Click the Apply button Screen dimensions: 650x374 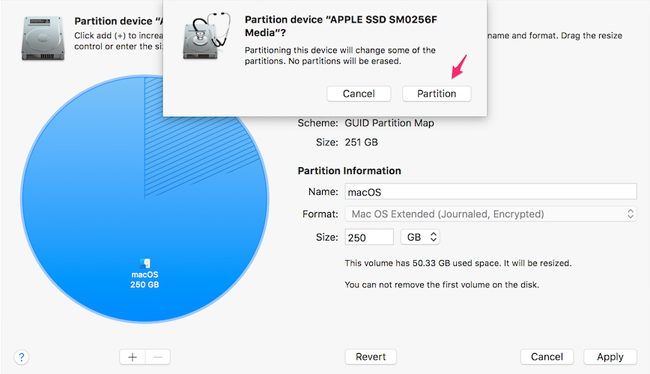tap(610, 357)
